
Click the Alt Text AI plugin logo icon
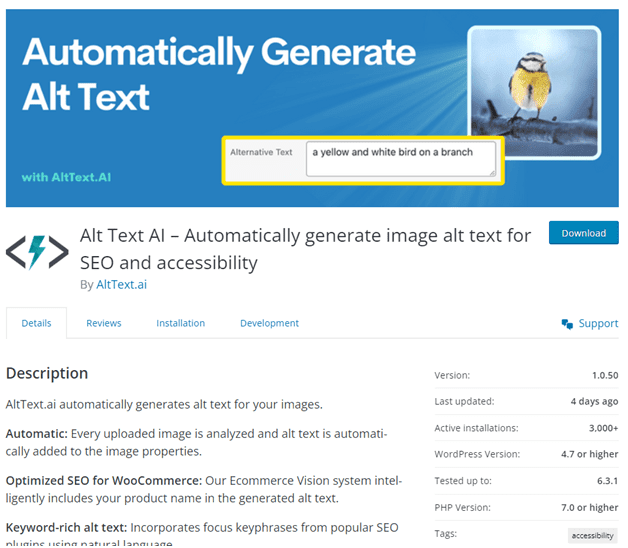click(37, 252)
